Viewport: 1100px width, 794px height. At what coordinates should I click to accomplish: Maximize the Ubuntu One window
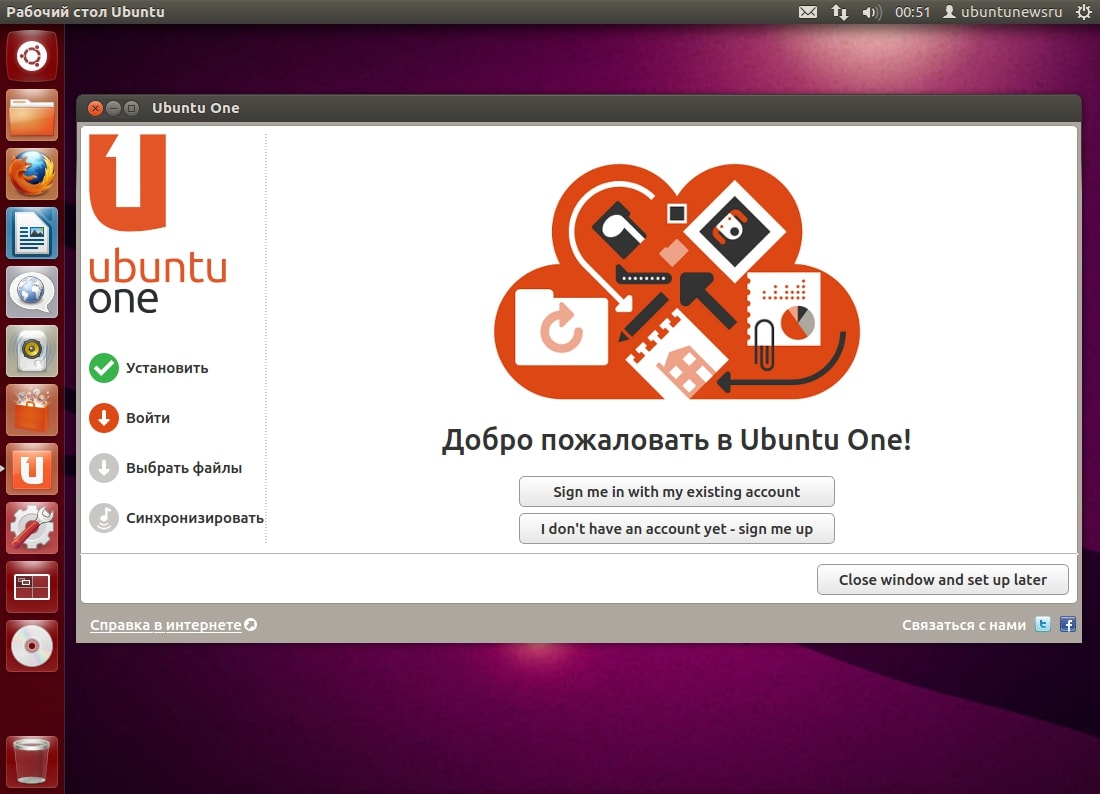click(131, 108)
